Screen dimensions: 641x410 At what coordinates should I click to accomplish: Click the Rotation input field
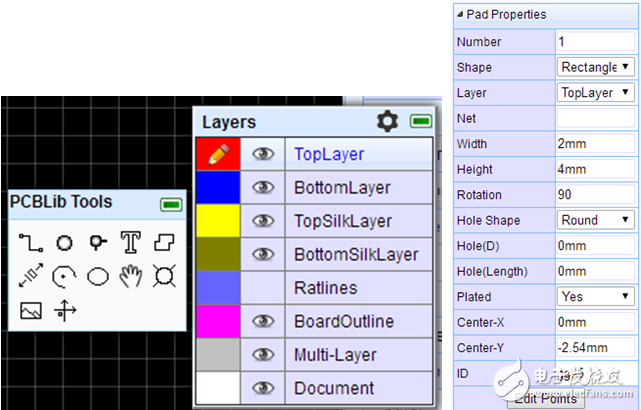click(595, 195)
